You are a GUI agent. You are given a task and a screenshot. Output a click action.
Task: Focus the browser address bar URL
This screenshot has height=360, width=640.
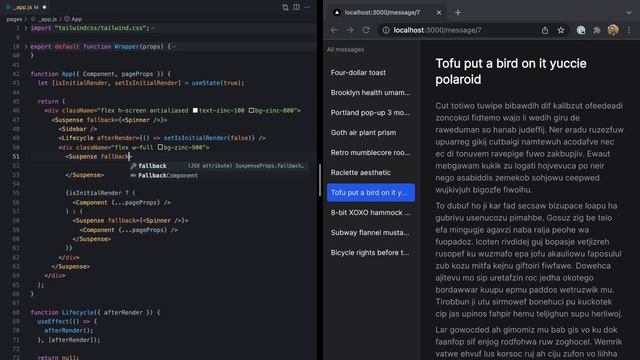point(438,30)
